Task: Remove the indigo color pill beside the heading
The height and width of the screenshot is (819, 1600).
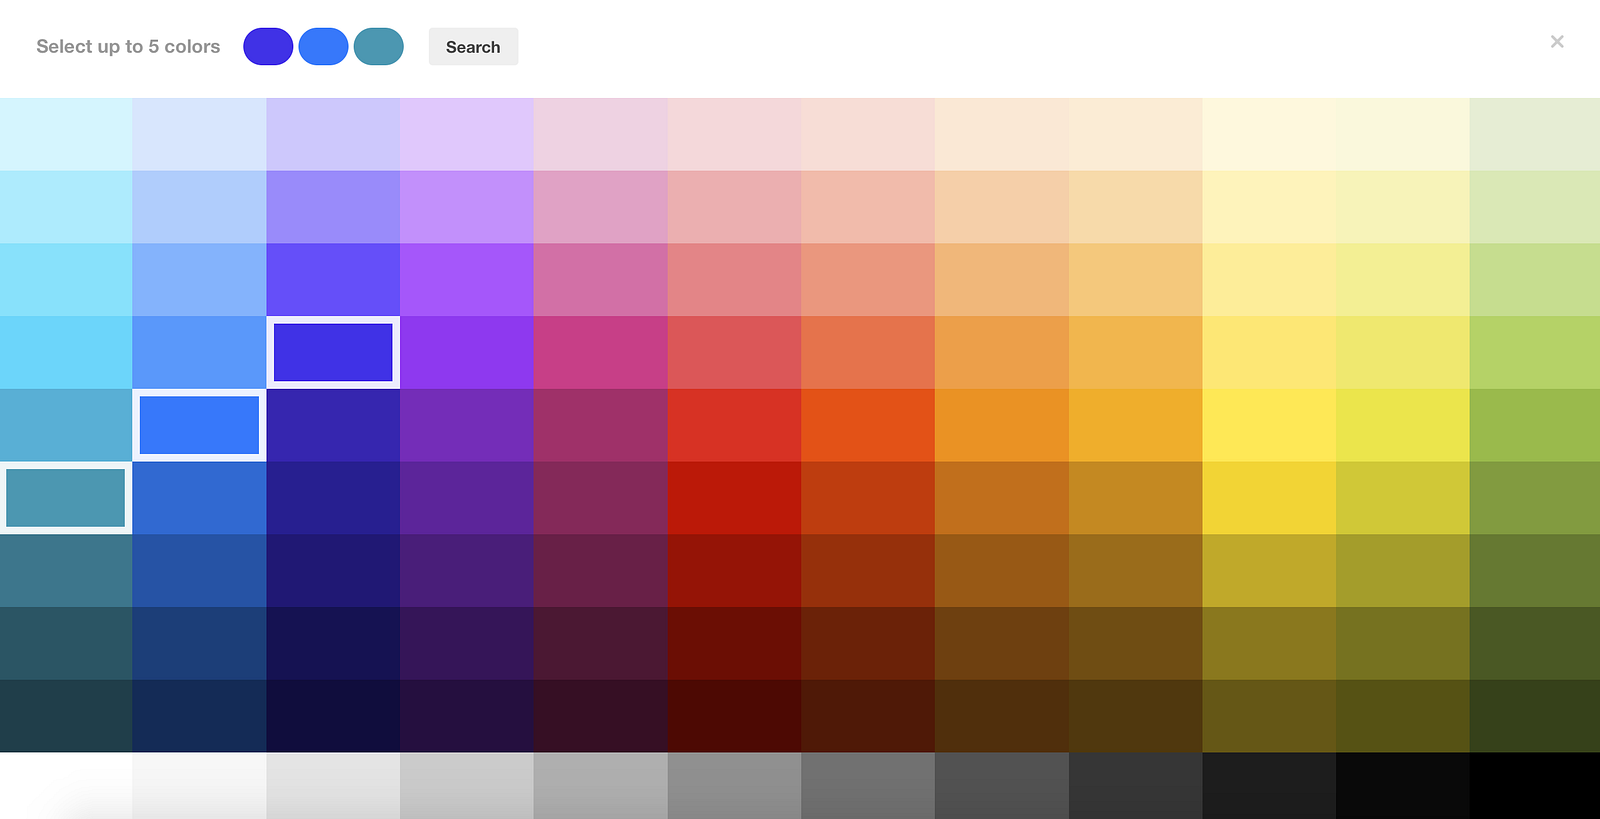Action: click(x=268, y=47)
